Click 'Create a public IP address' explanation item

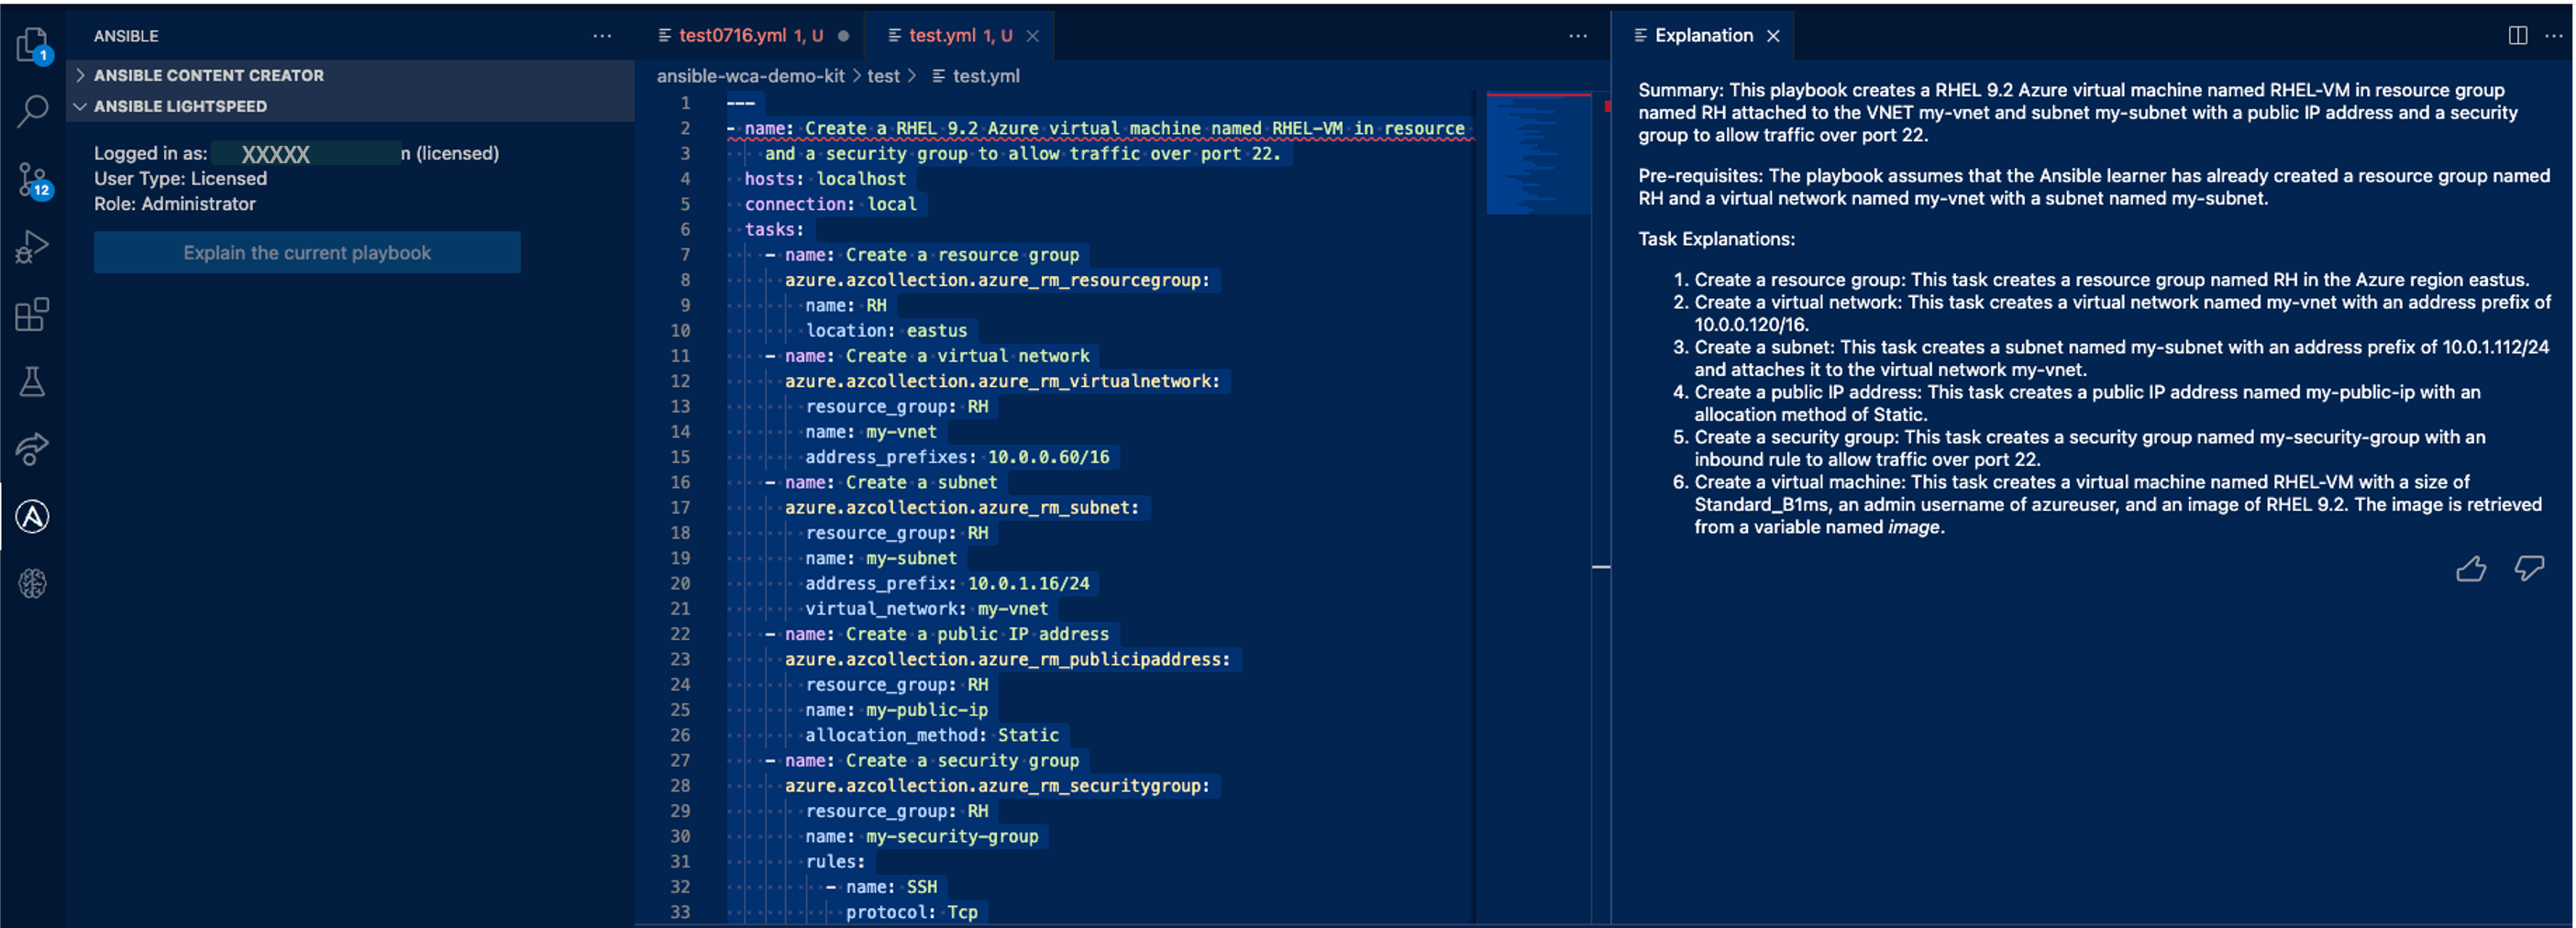(2087, 403)
